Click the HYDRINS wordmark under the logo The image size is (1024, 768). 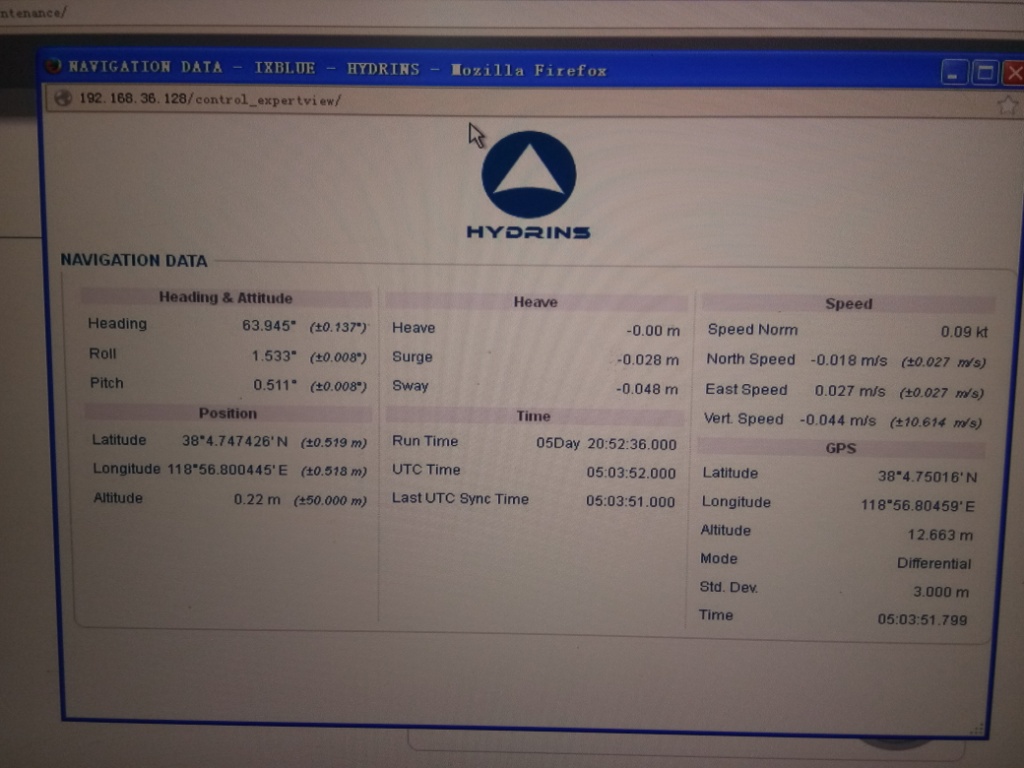[528, 231]
